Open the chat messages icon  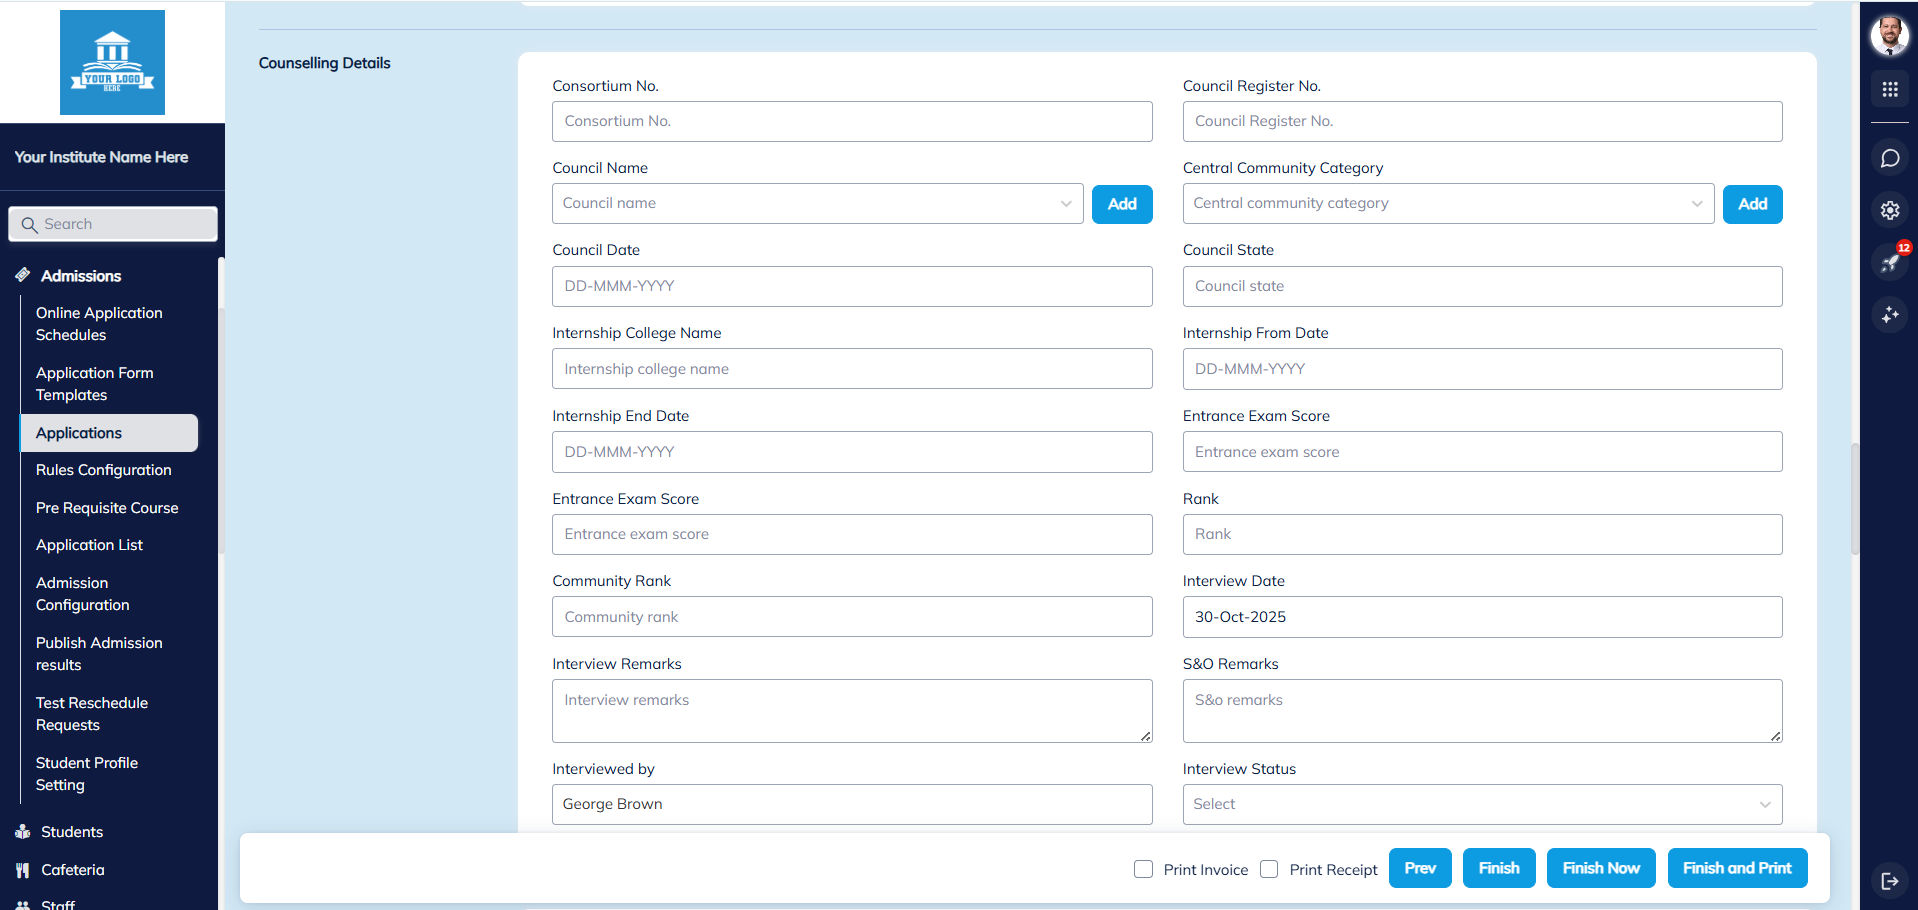pos(1889,158)
